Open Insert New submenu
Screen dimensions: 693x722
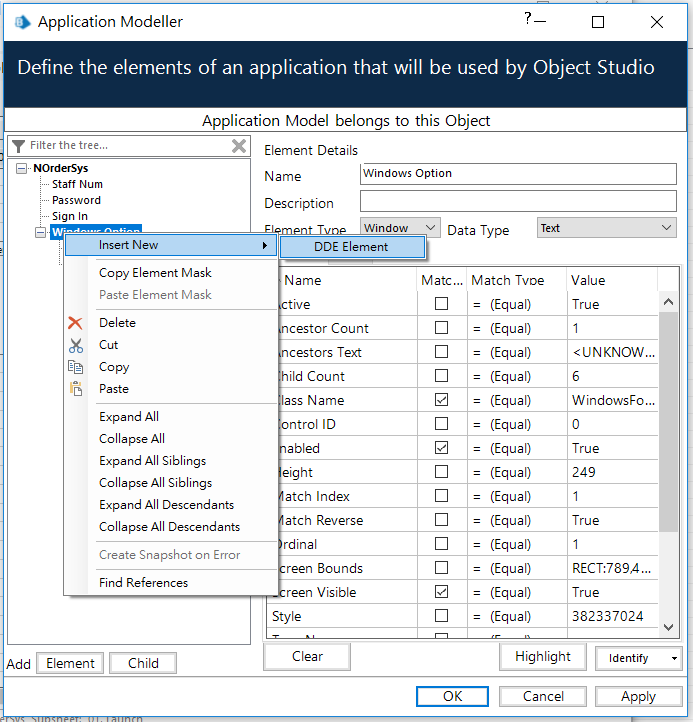[171, 245]
